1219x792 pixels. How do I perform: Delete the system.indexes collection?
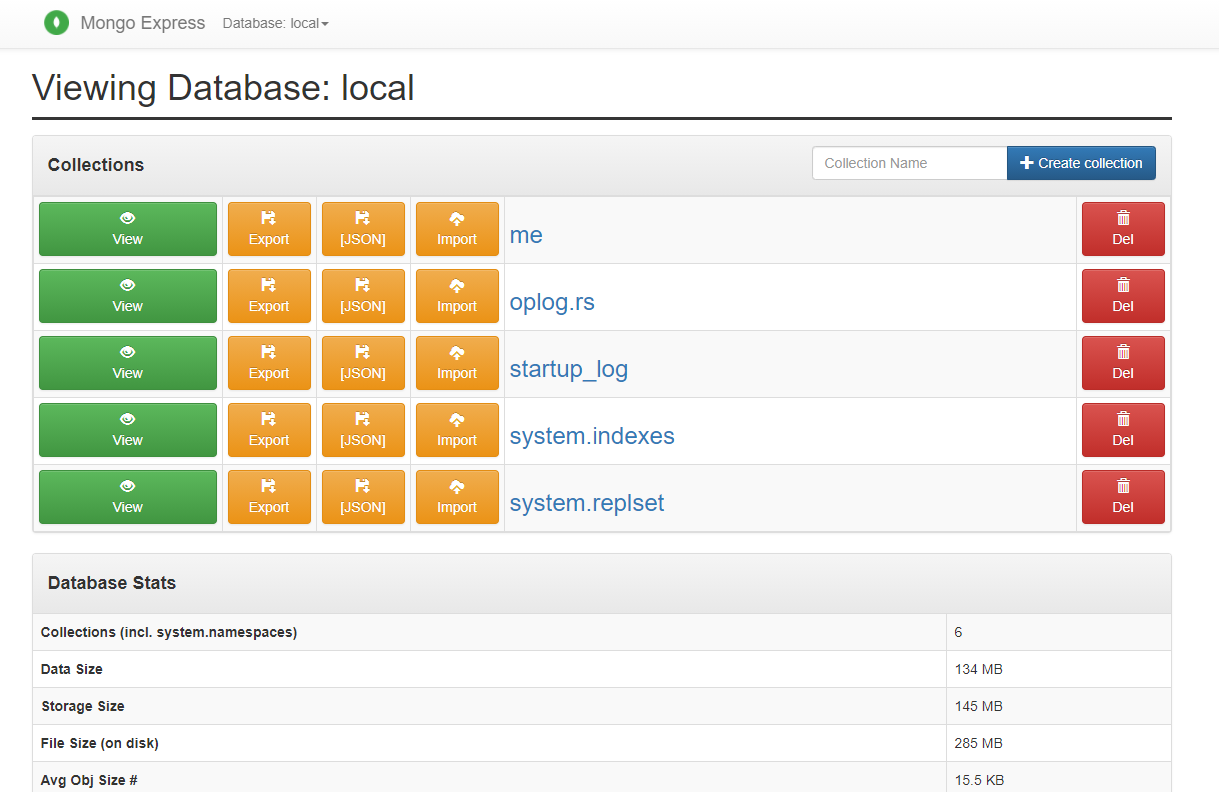pyautogui.click(x=1123, y=430)
